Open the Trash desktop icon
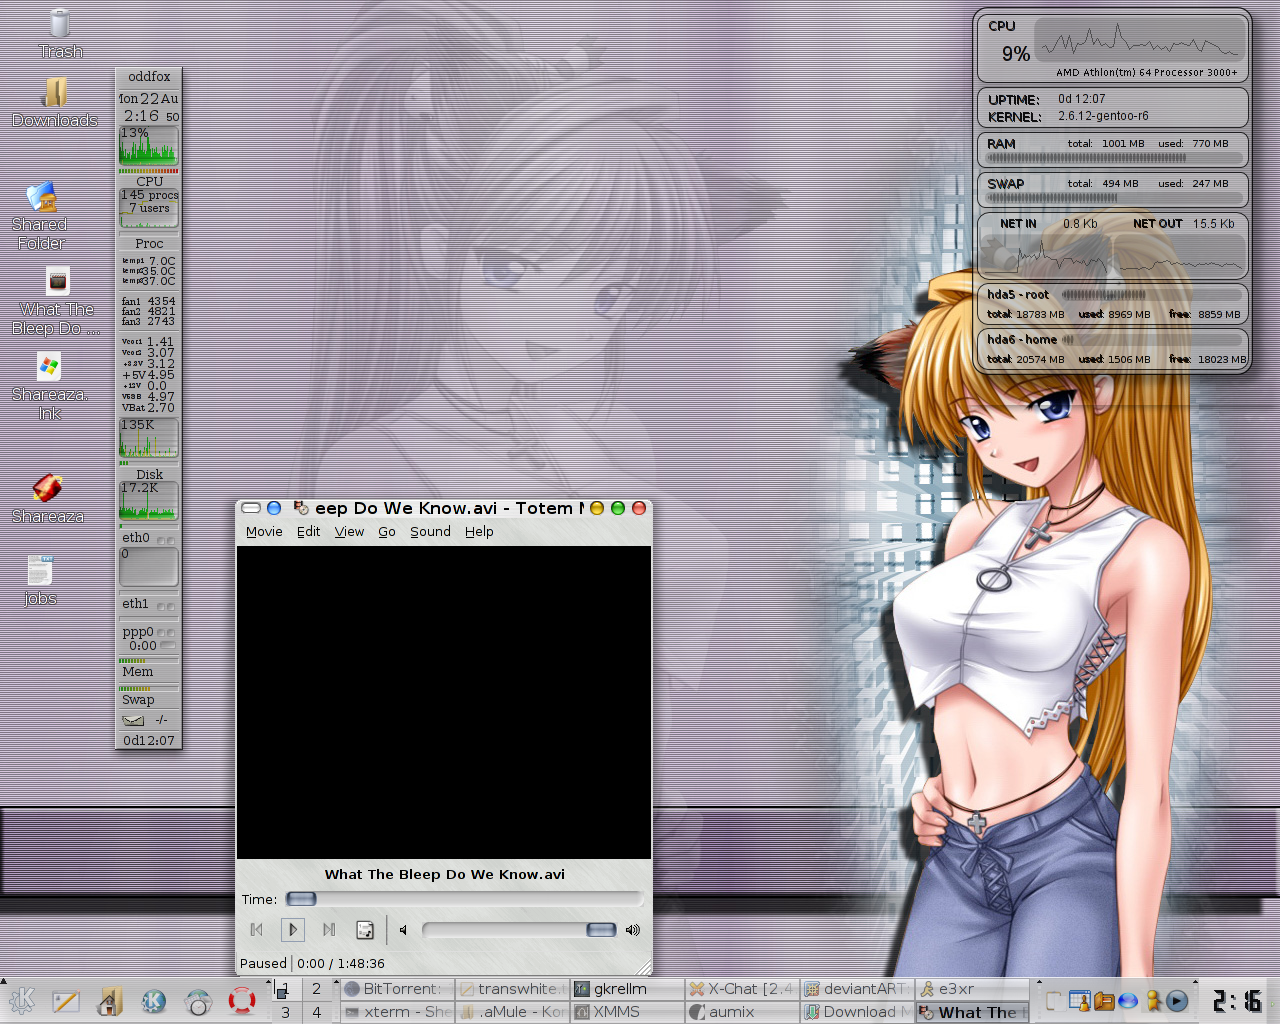The width and height of the screenshot is (1280, 1024). point(60,33)
